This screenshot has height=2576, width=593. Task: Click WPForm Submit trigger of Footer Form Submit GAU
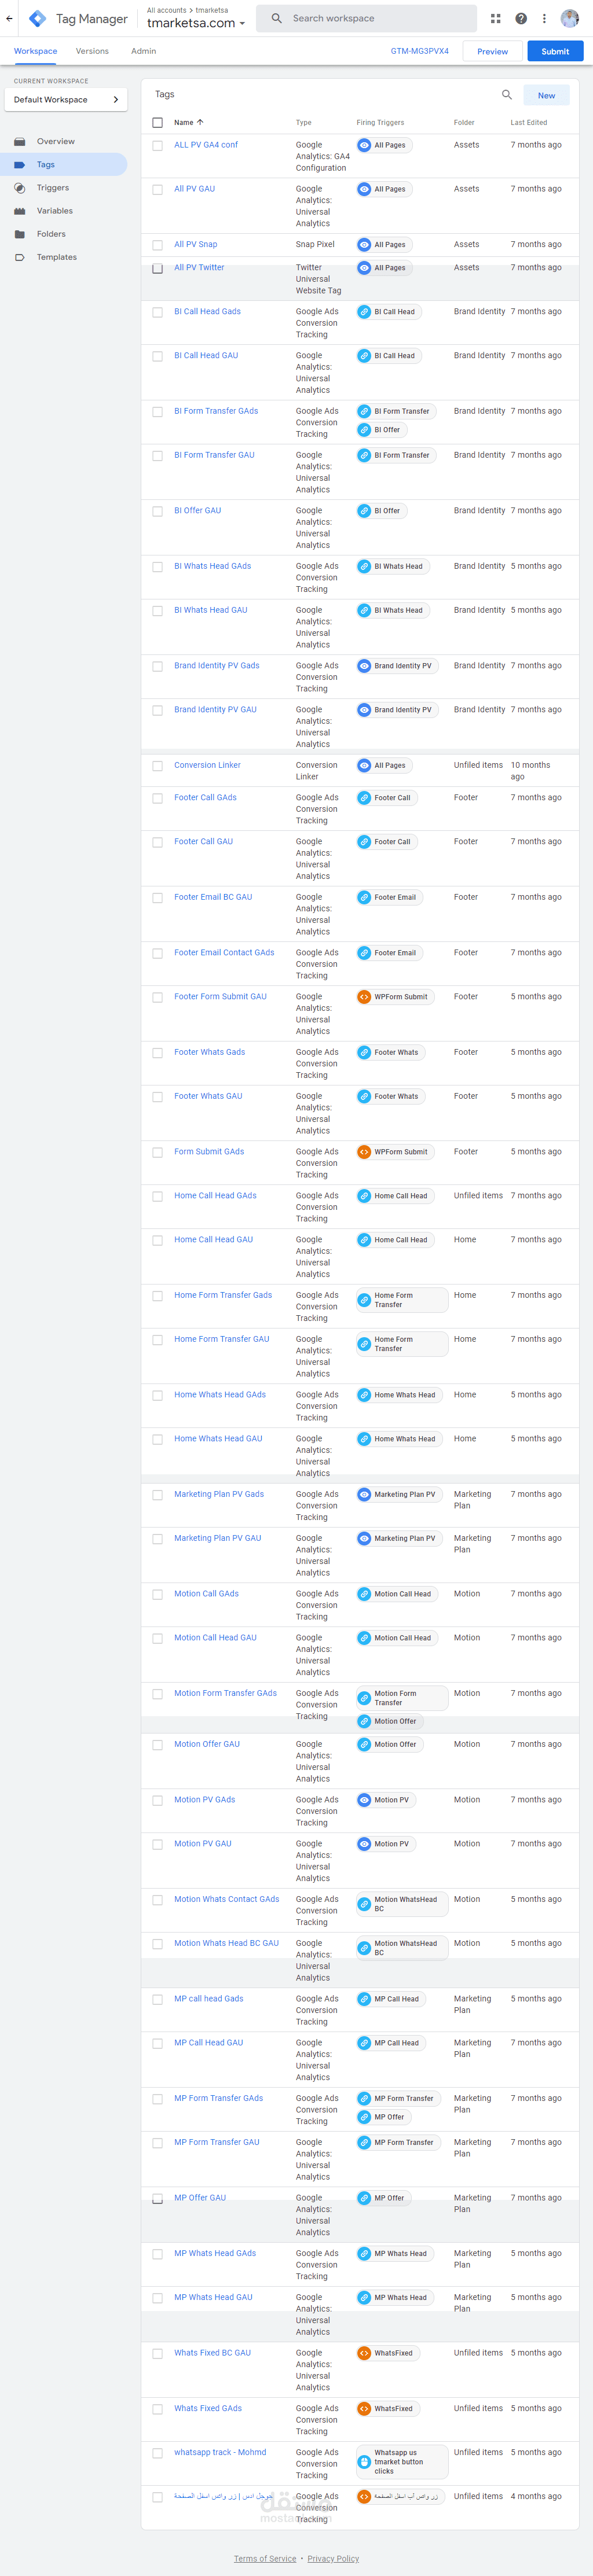click(x=395, y=997)
